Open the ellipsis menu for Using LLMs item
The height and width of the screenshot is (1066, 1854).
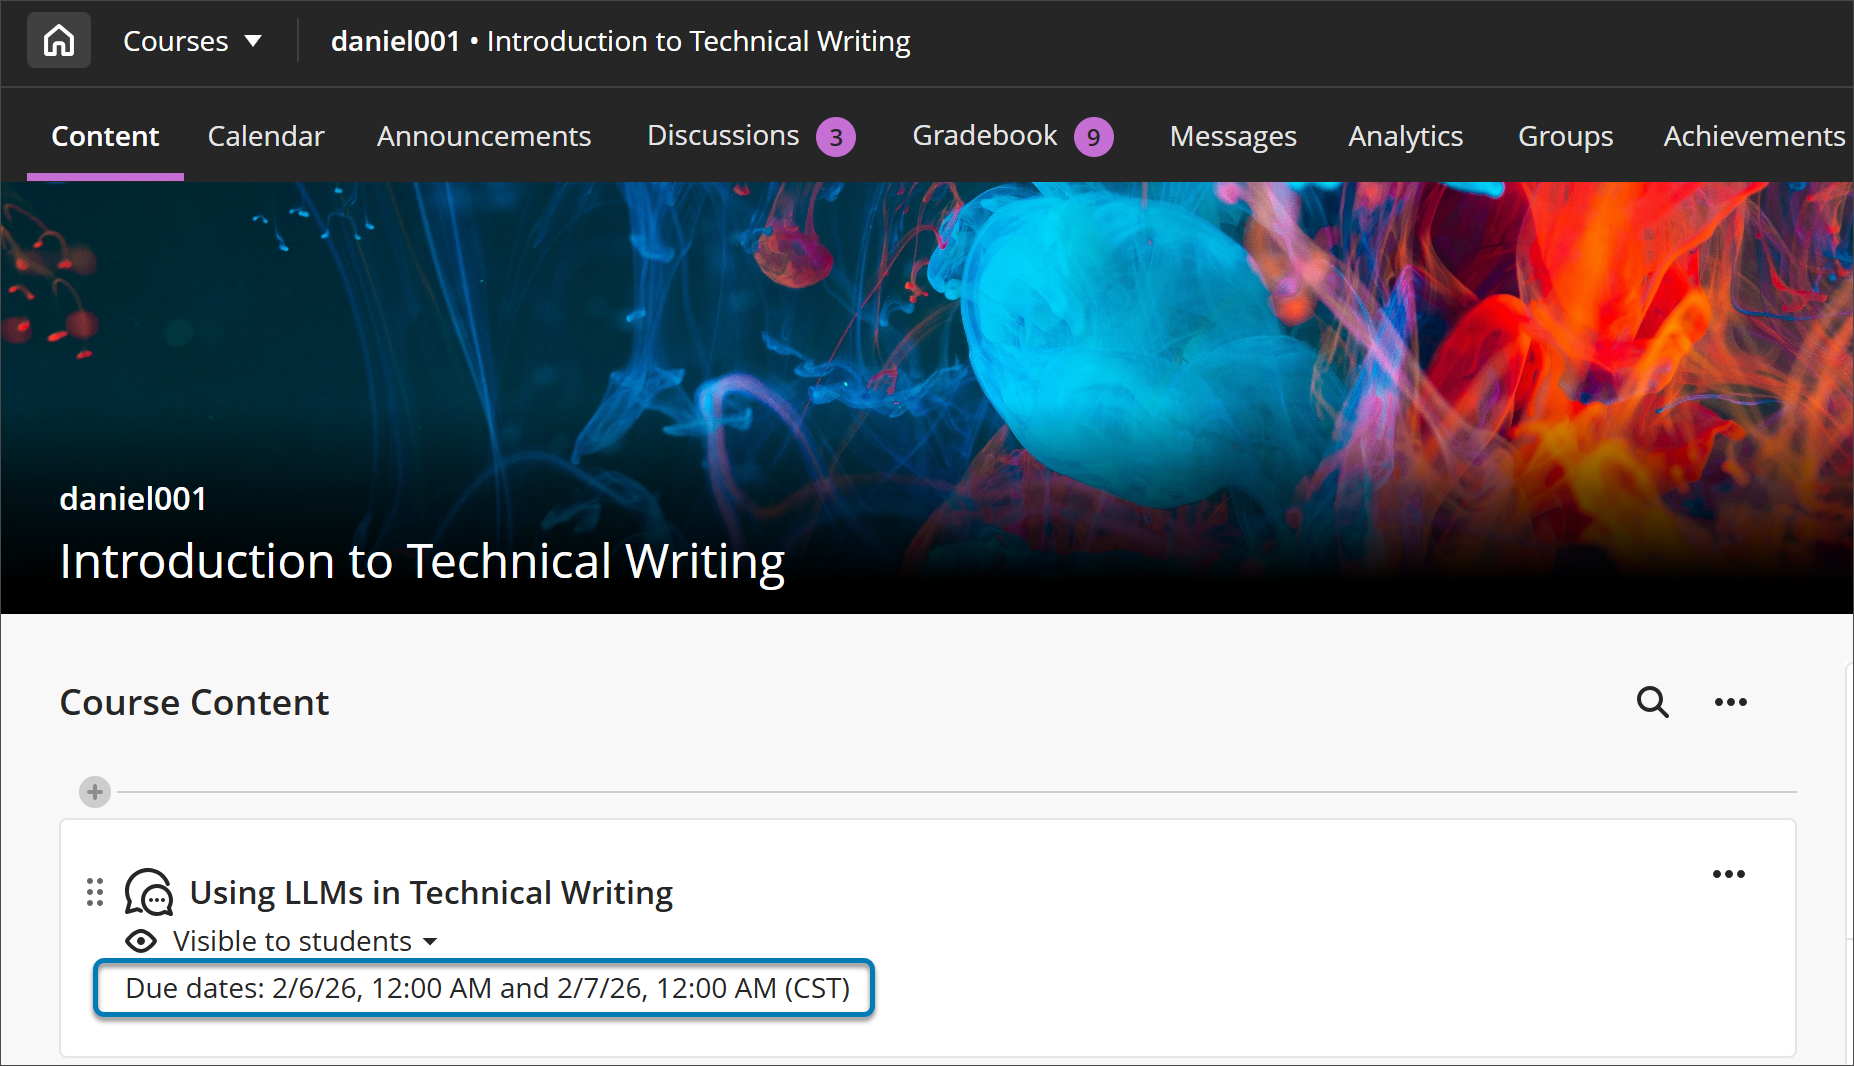(x=1729, y=873)
